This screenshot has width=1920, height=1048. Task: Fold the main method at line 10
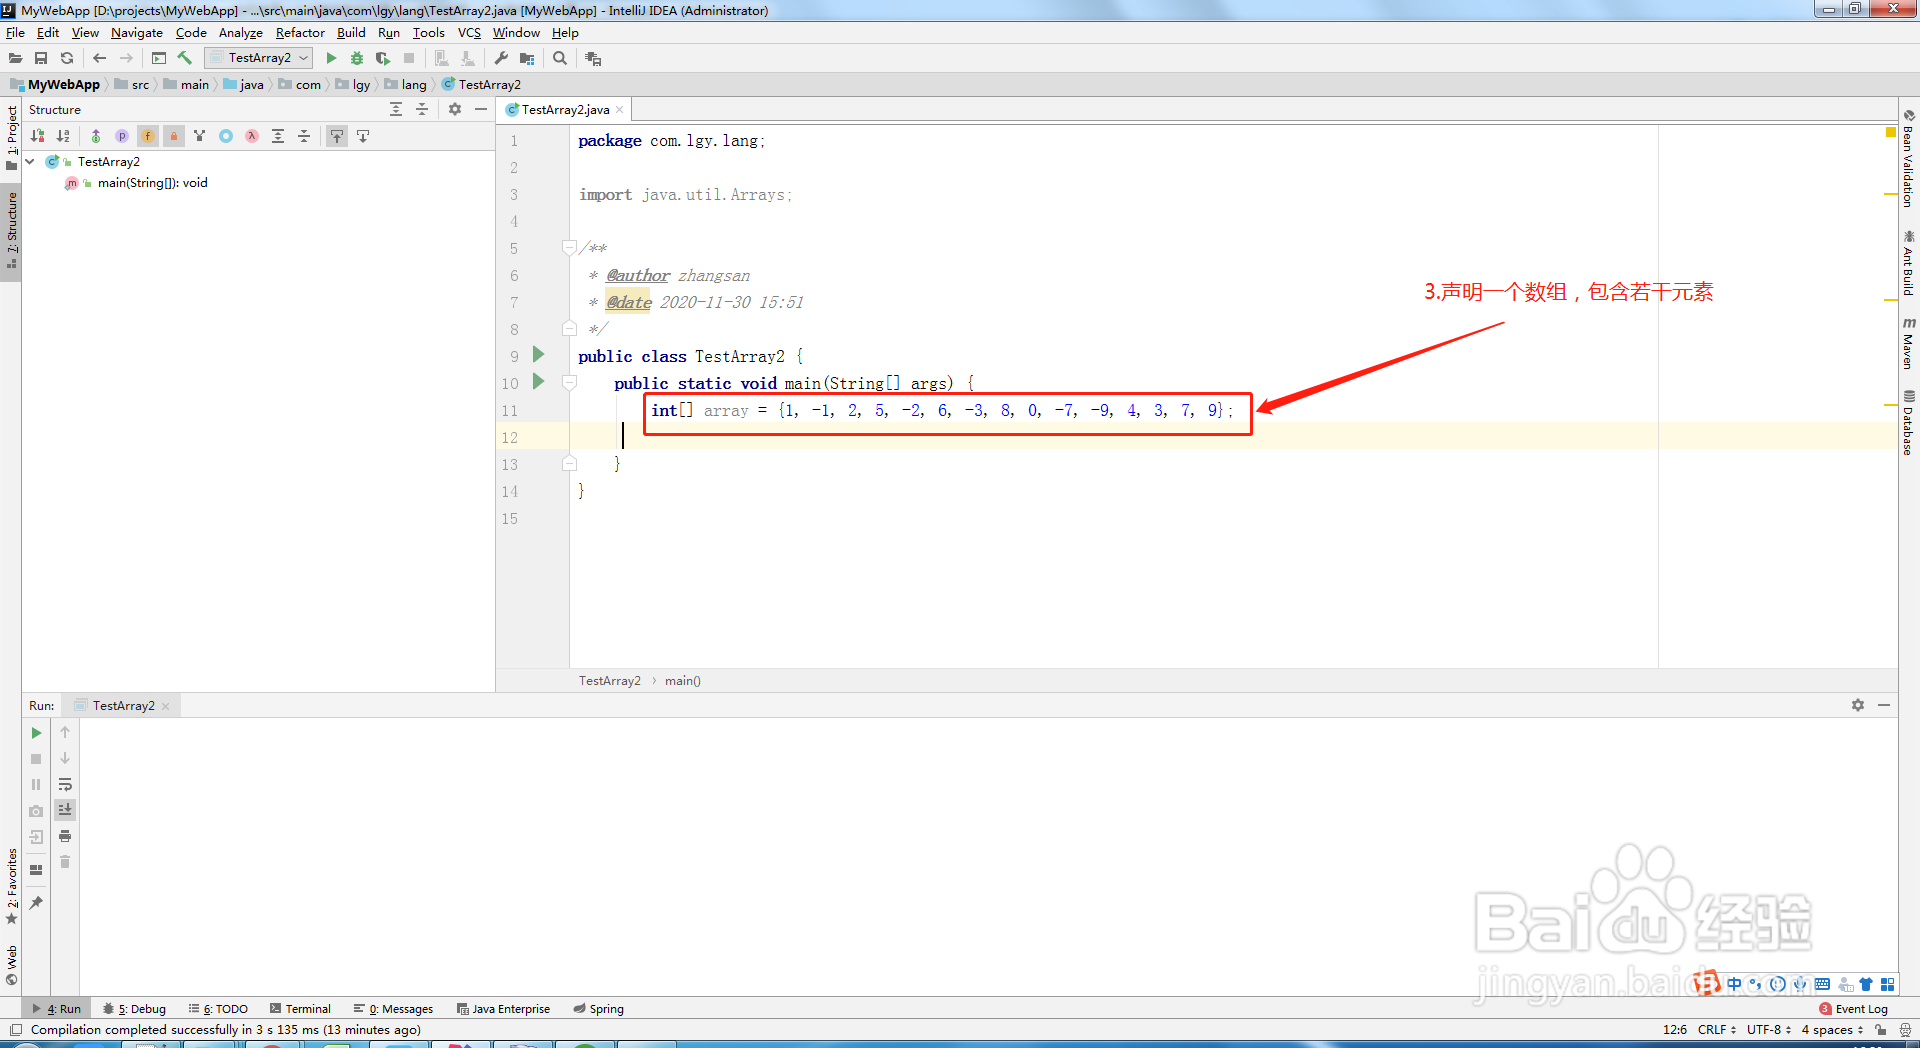tap(569, 382)
